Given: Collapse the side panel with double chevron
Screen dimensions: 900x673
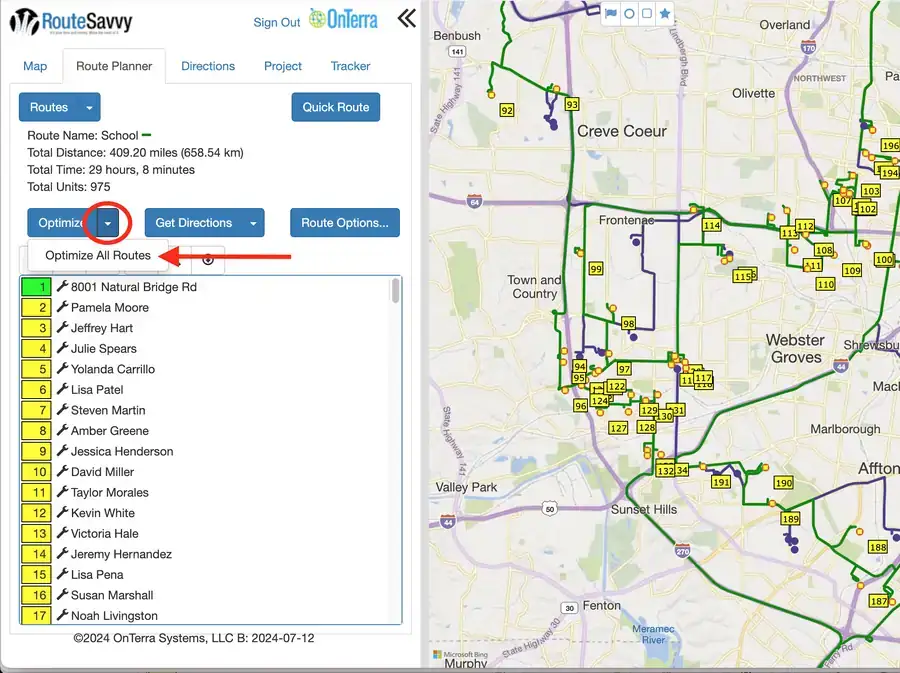Looking at the screenshot, I should (406, 19).
